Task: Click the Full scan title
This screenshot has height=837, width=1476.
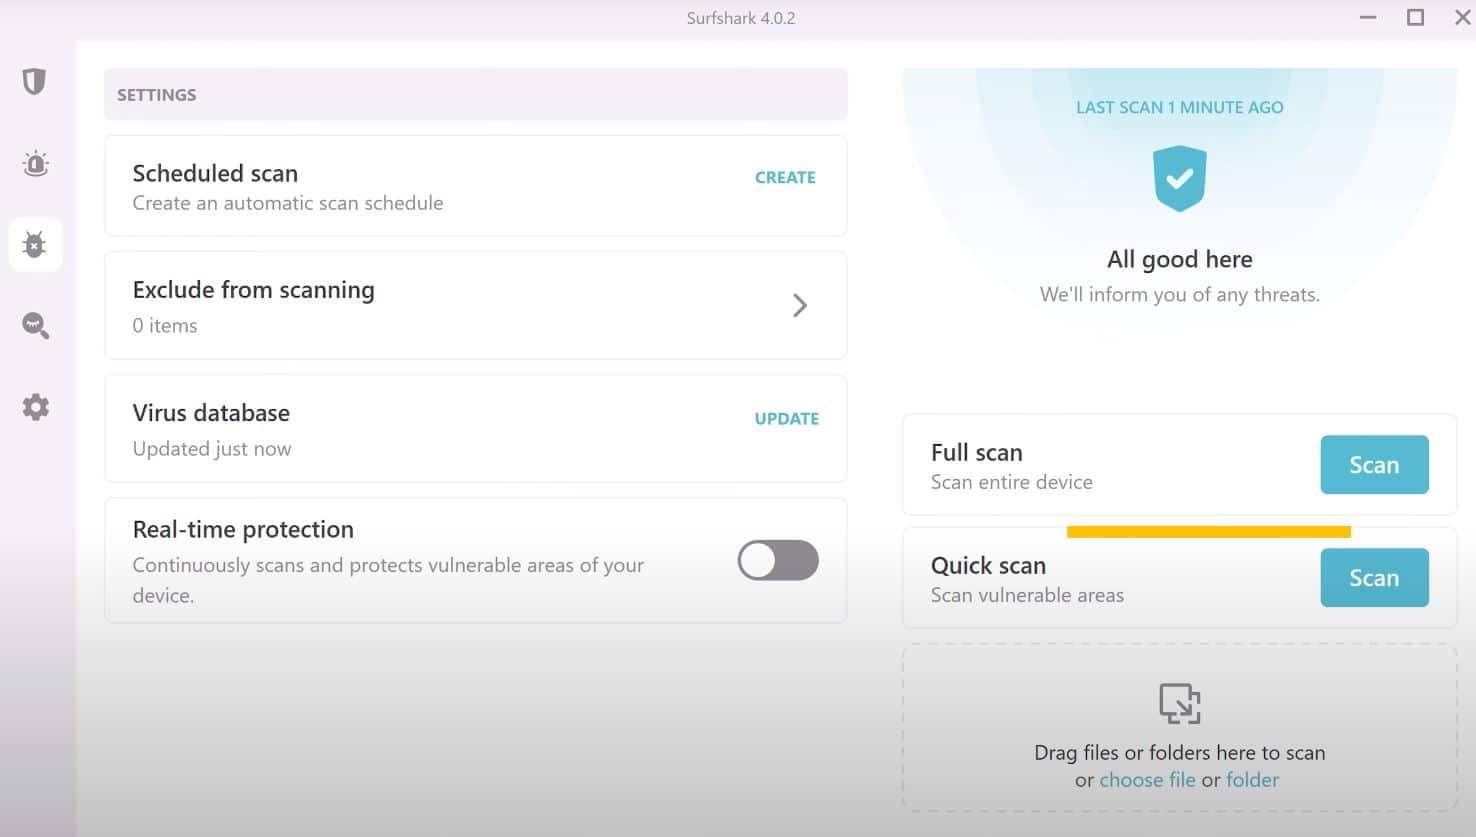Action: (x=977, y=452)
